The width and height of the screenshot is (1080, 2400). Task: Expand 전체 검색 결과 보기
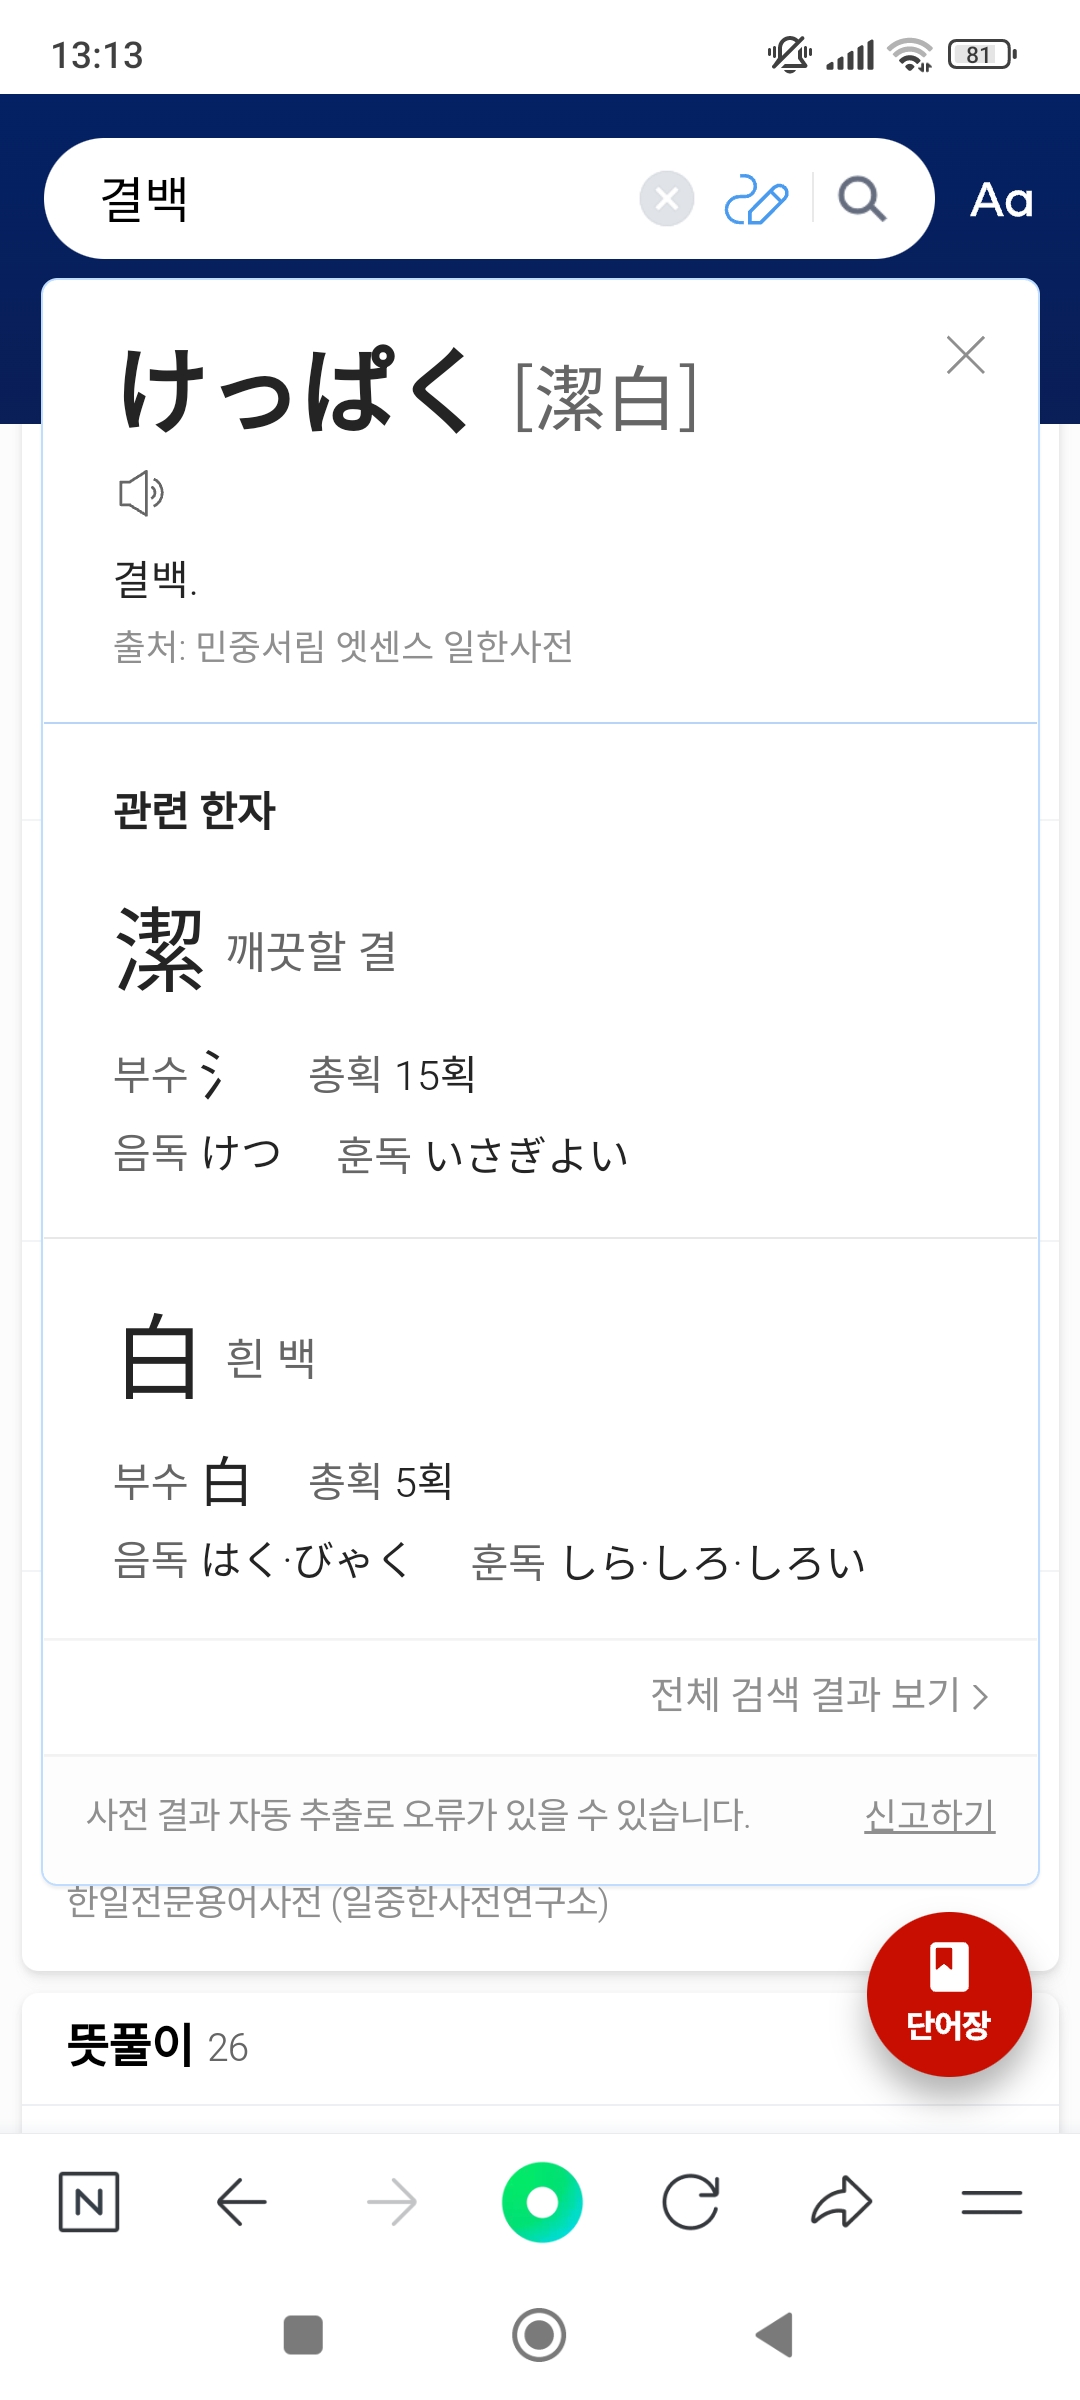818,1695
